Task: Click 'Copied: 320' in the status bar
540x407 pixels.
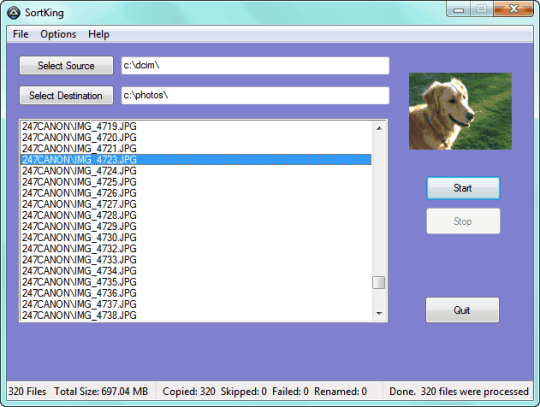Action: [189, 392]
